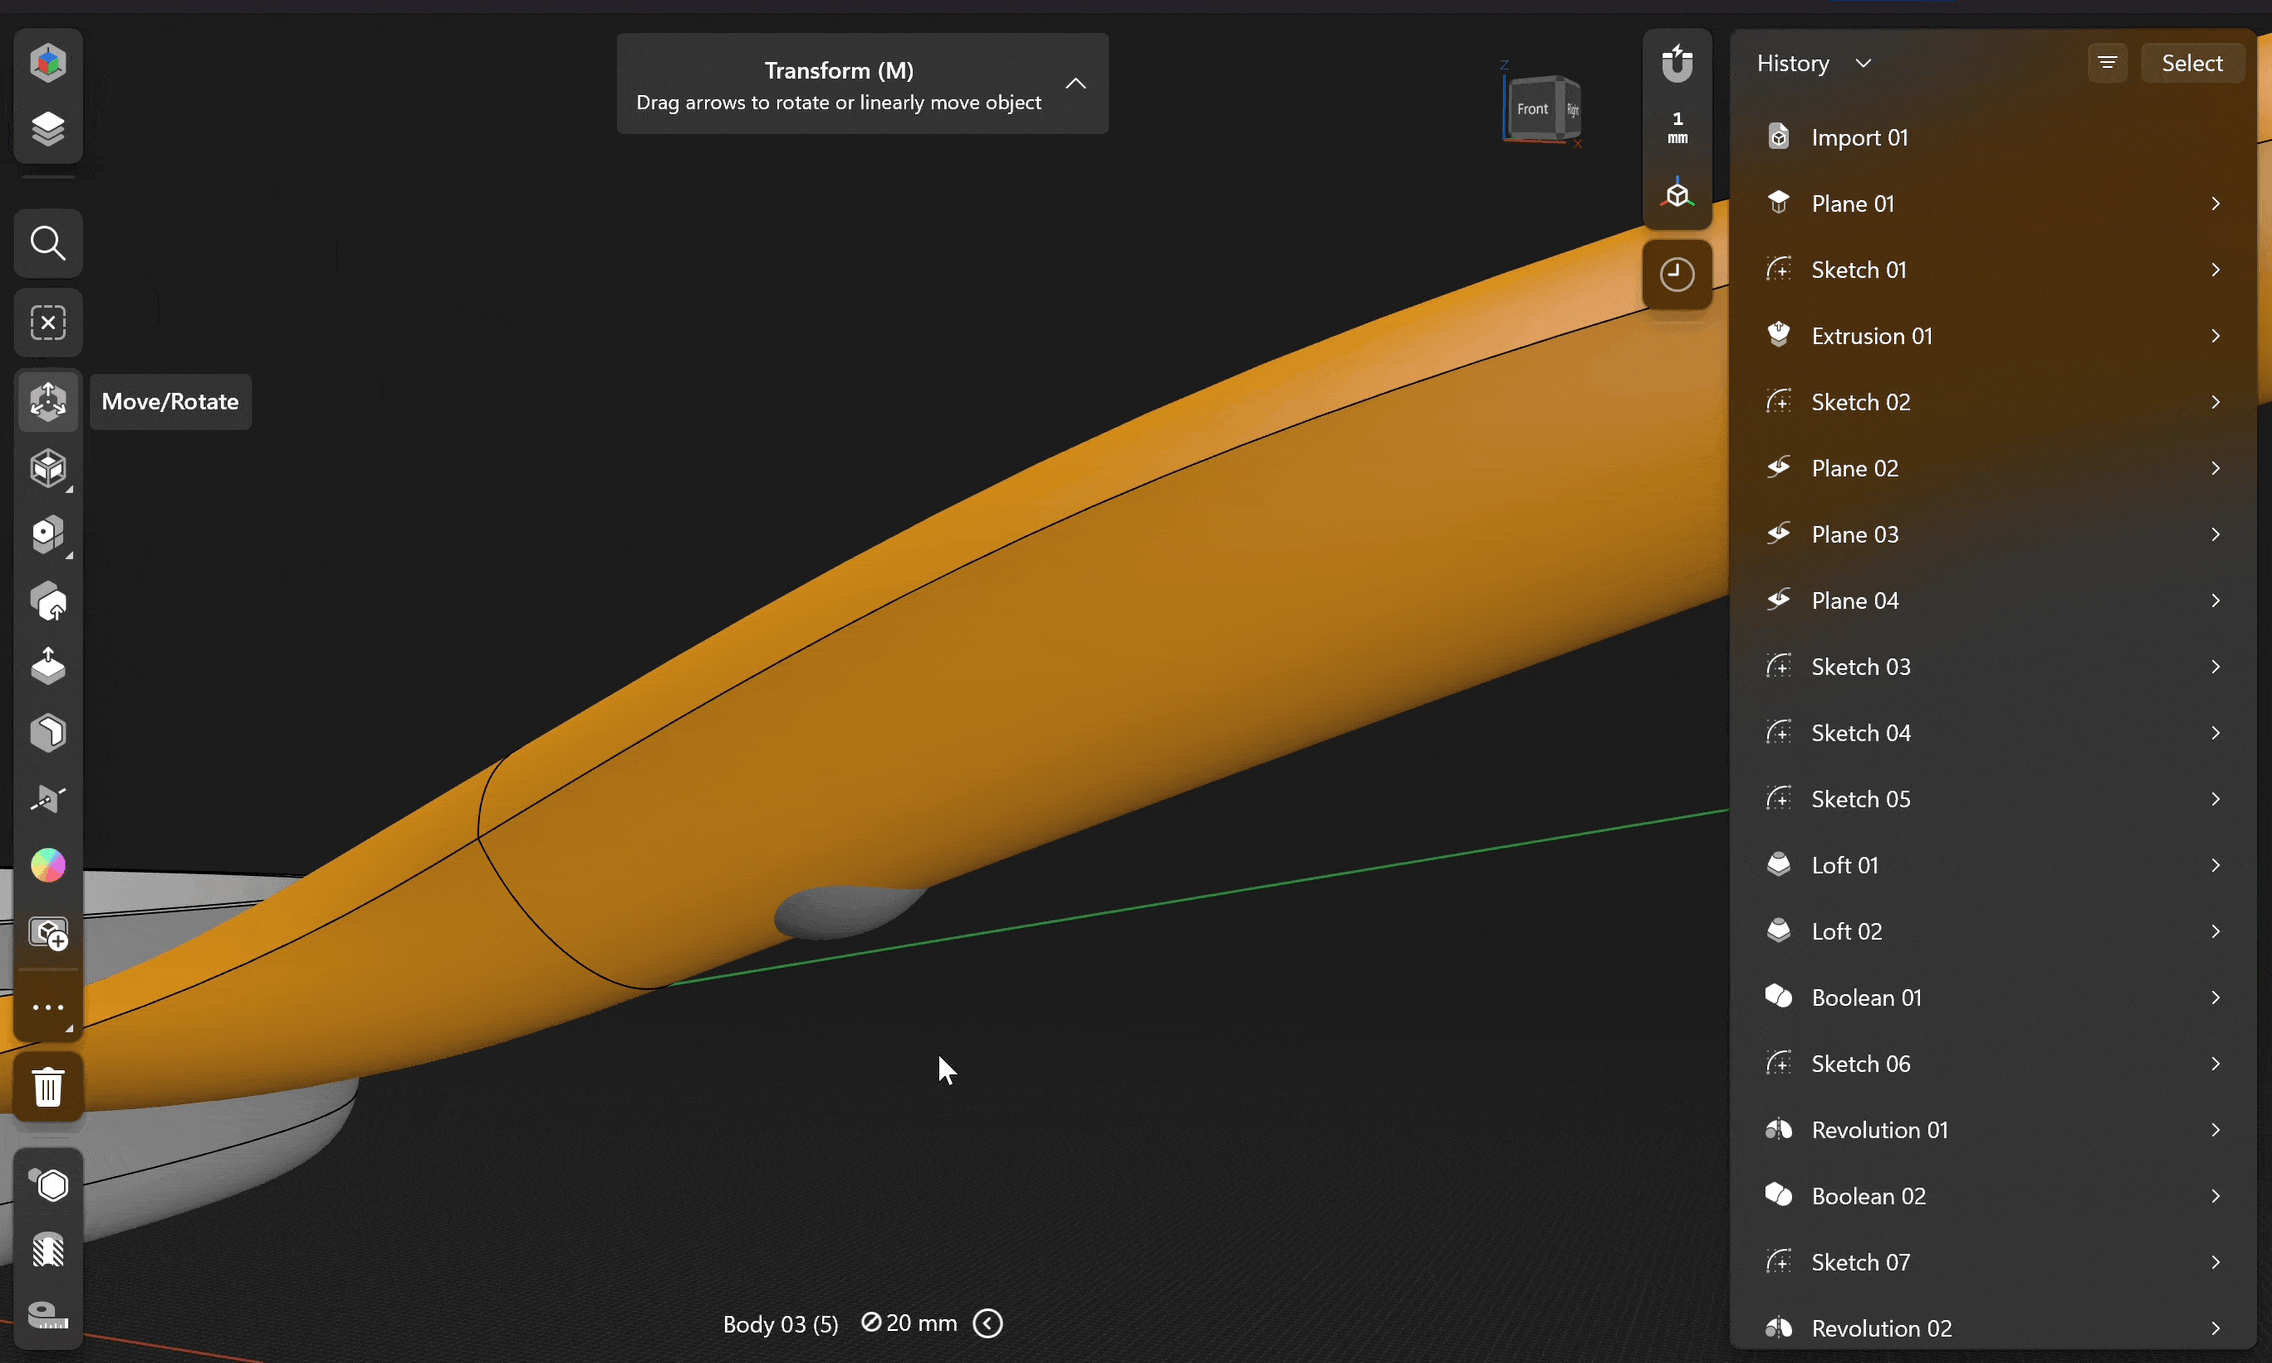Select the Sketch 03 history item
2272x1363 pixels.
pos(1993,666)
